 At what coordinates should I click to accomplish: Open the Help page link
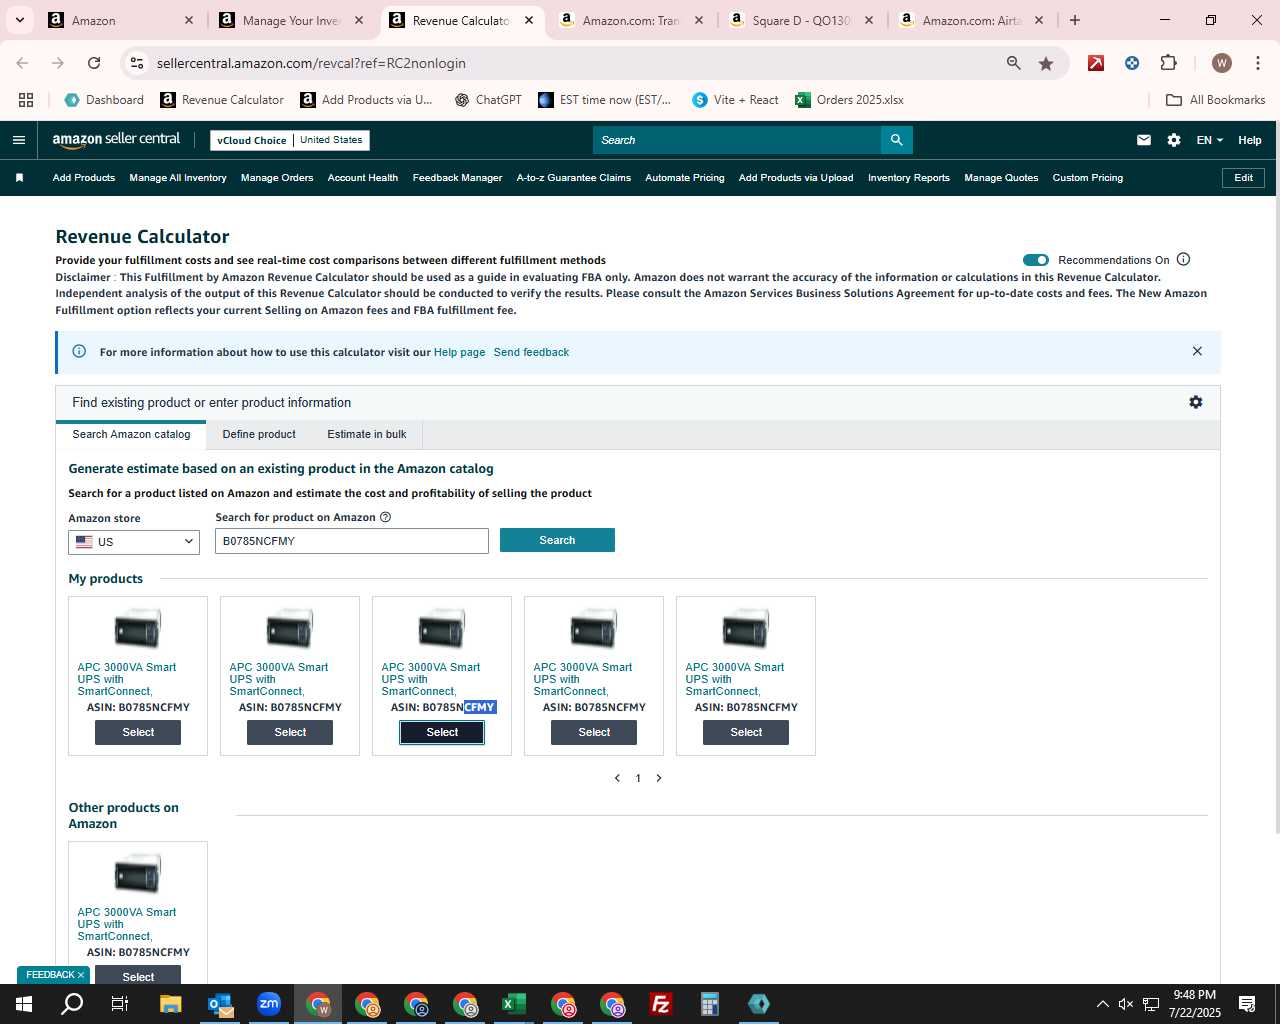(459, 352)
